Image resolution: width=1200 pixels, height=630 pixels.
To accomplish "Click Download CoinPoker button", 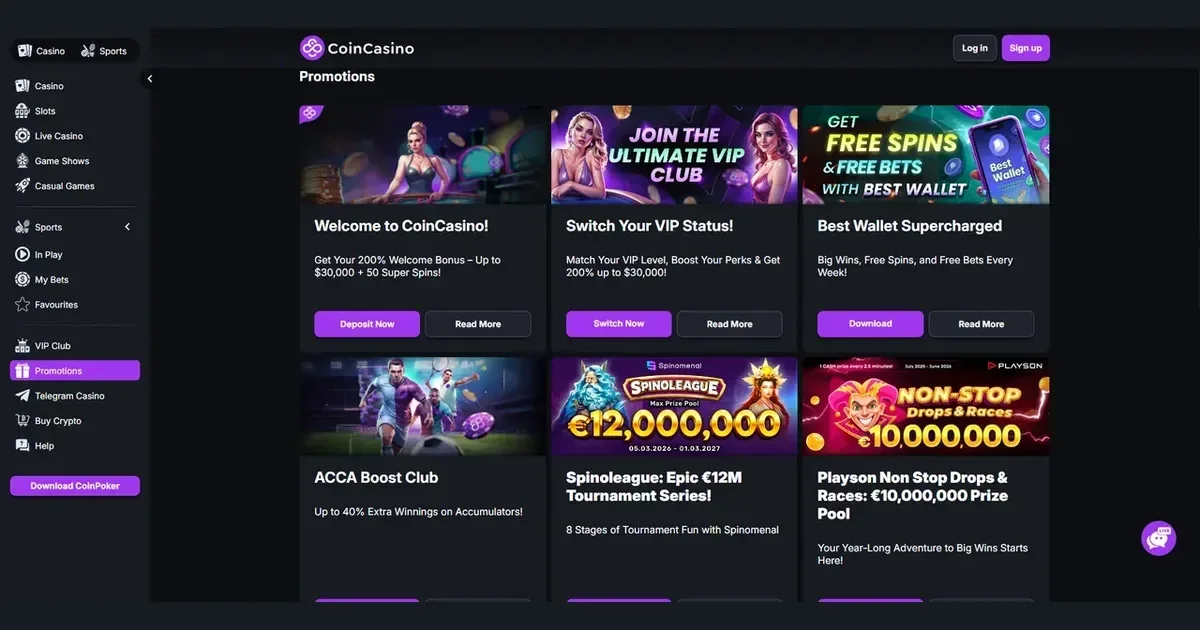I will 75,486.
